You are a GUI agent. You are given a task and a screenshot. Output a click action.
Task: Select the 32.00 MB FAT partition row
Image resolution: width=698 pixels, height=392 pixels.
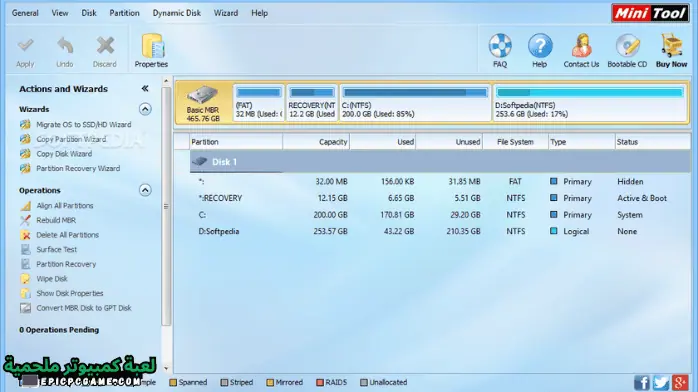pos(440,182)
